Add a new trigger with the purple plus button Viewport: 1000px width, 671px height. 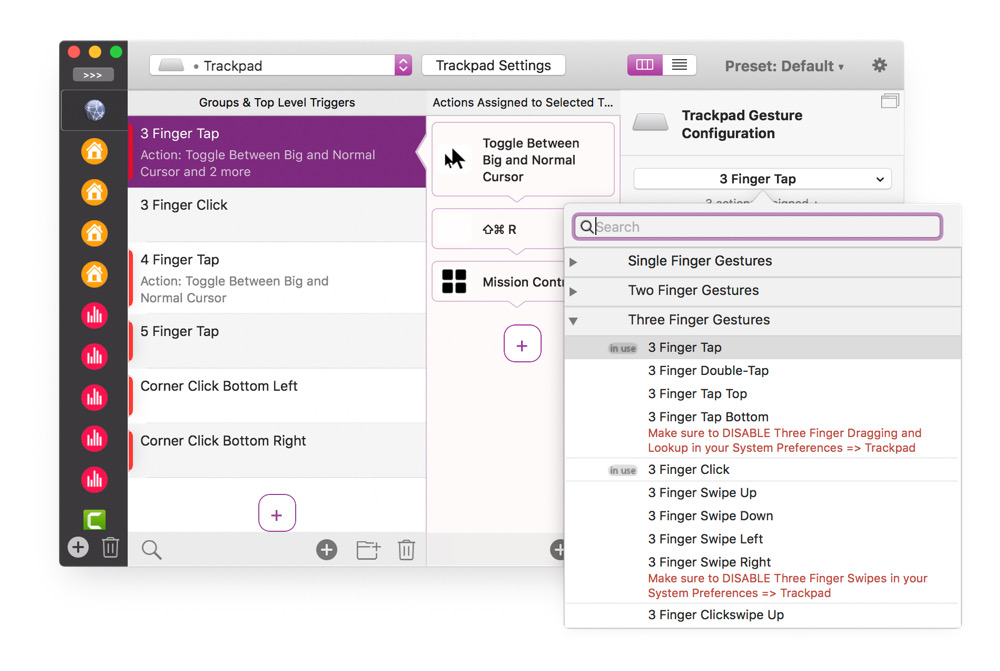point(276,514)
